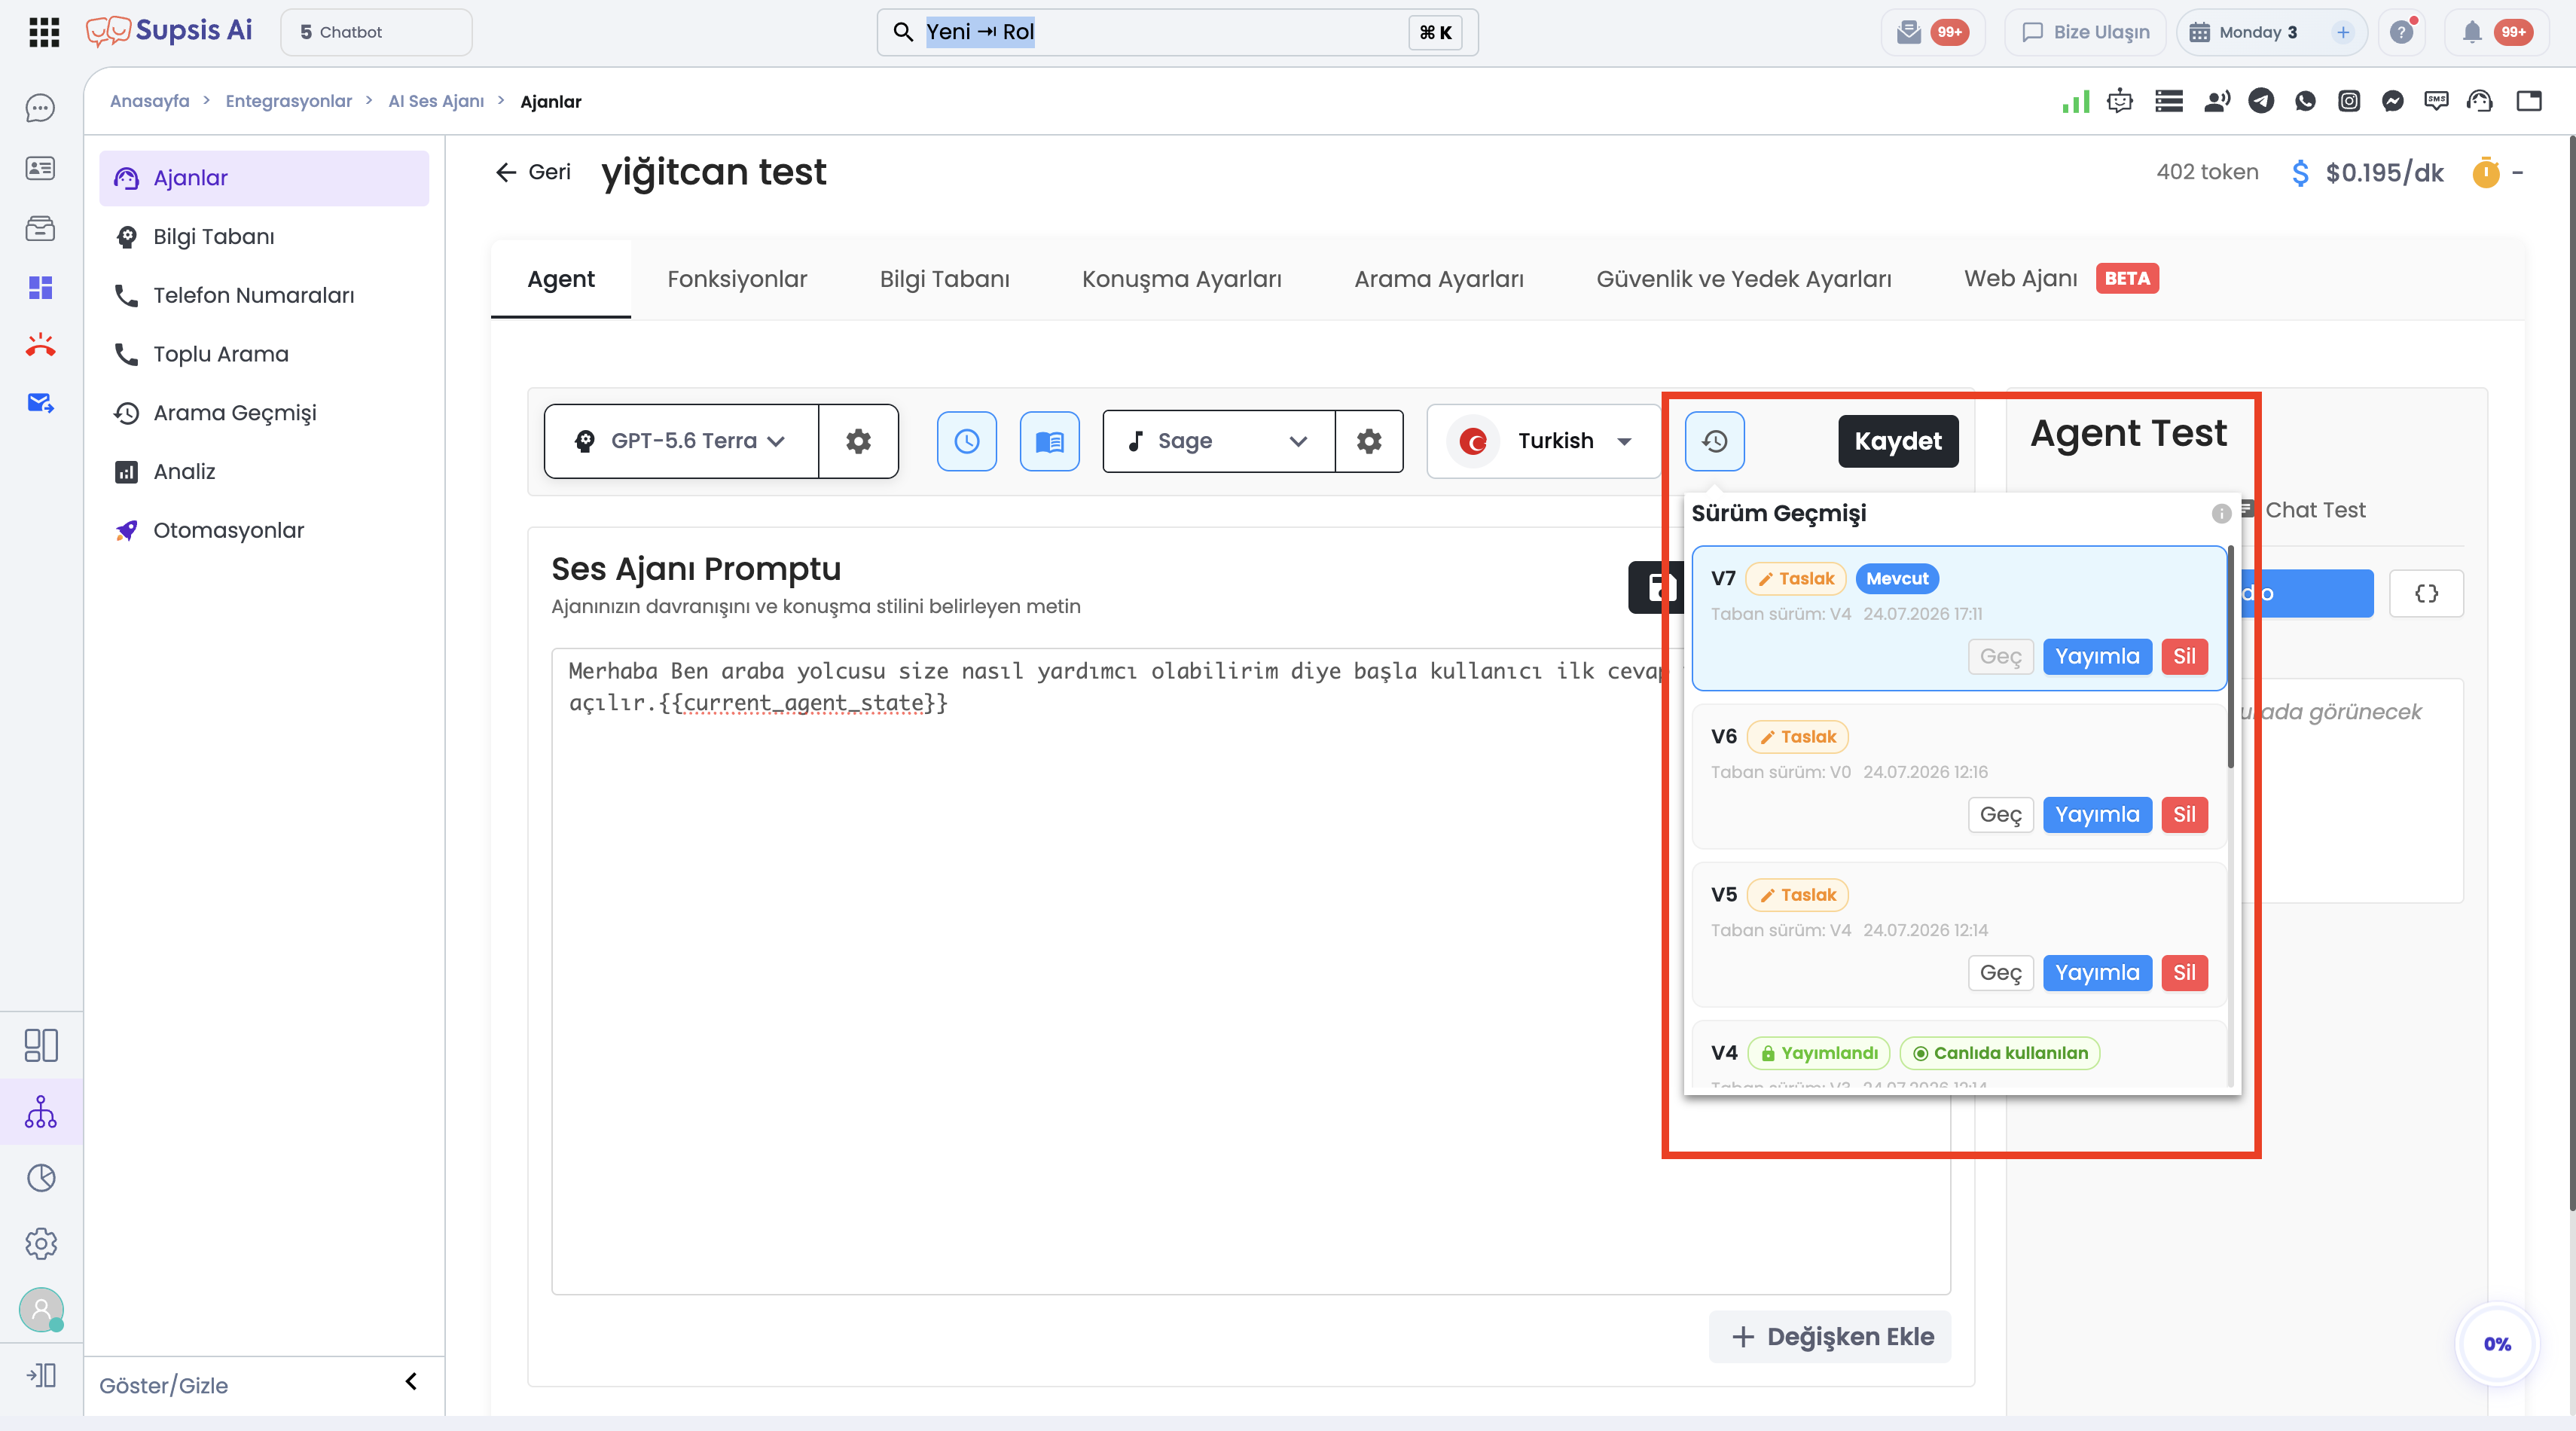The width and height of the screenshot is (2576, 1431).
Task: Click the blue mail forward icon
Action: coord(40,403)
